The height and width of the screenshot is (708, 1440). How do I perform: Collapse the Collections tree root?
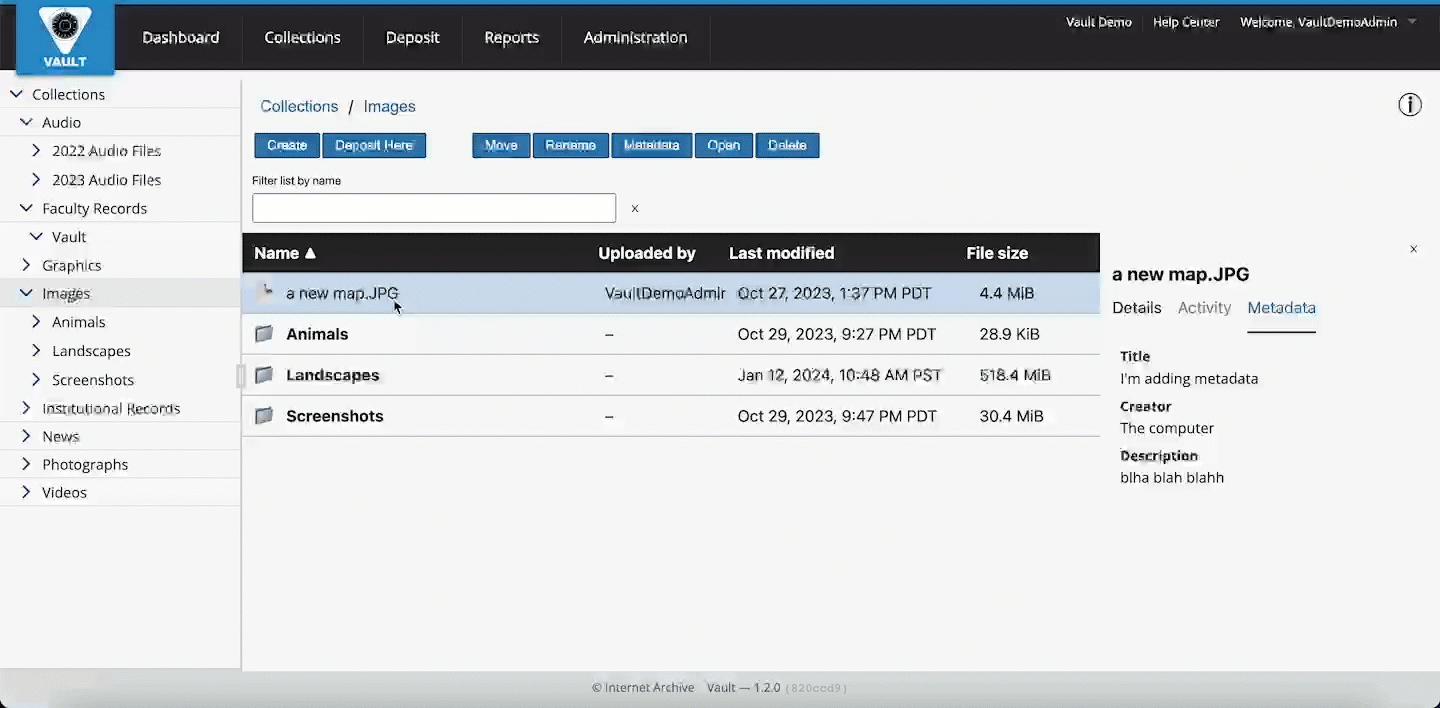[16, 94]
